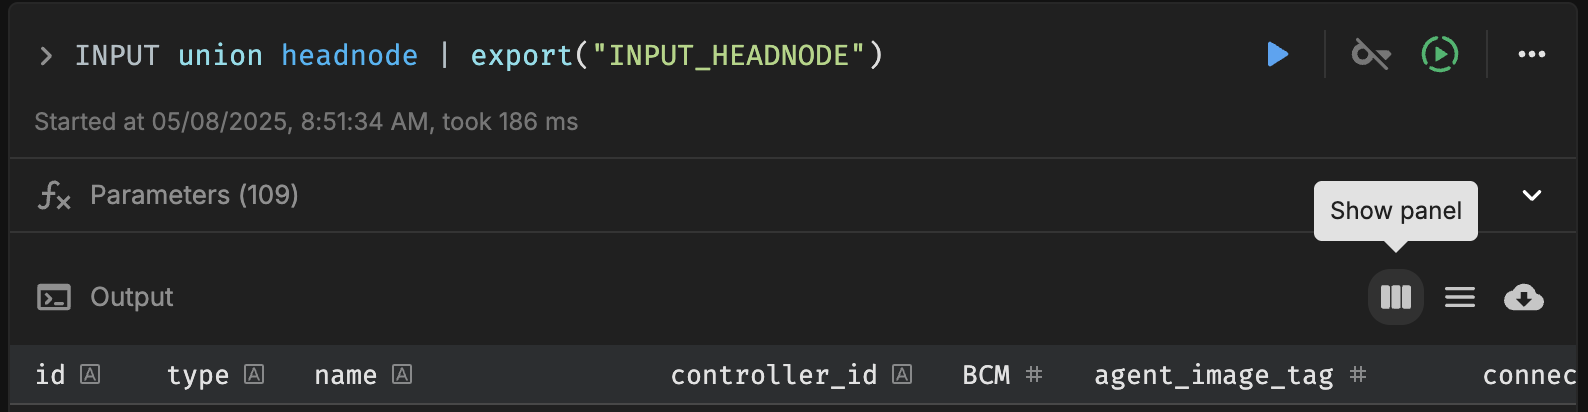Open the three-dots more options menu
Image resolution: width=1588 pixels, height=412 pixels.
pyautogui.click(x=1532, y=54)
